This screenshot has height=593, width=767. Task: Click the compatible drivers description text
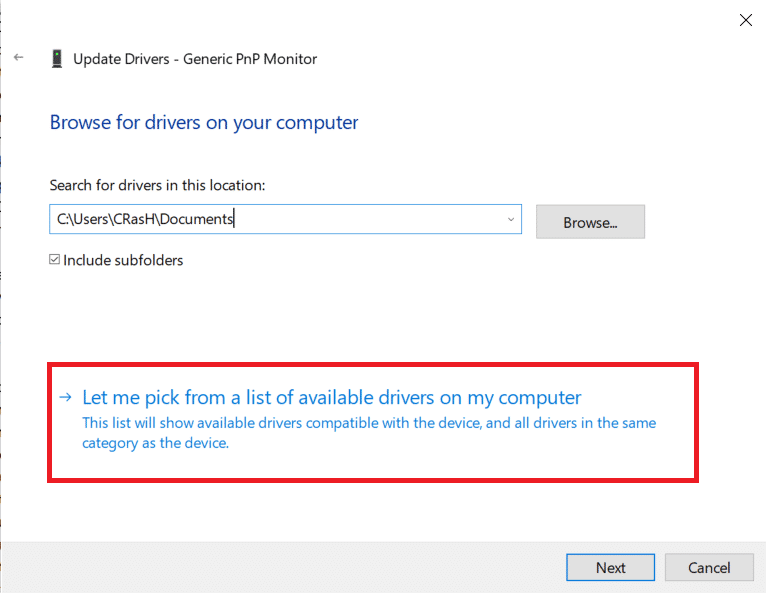368,432
